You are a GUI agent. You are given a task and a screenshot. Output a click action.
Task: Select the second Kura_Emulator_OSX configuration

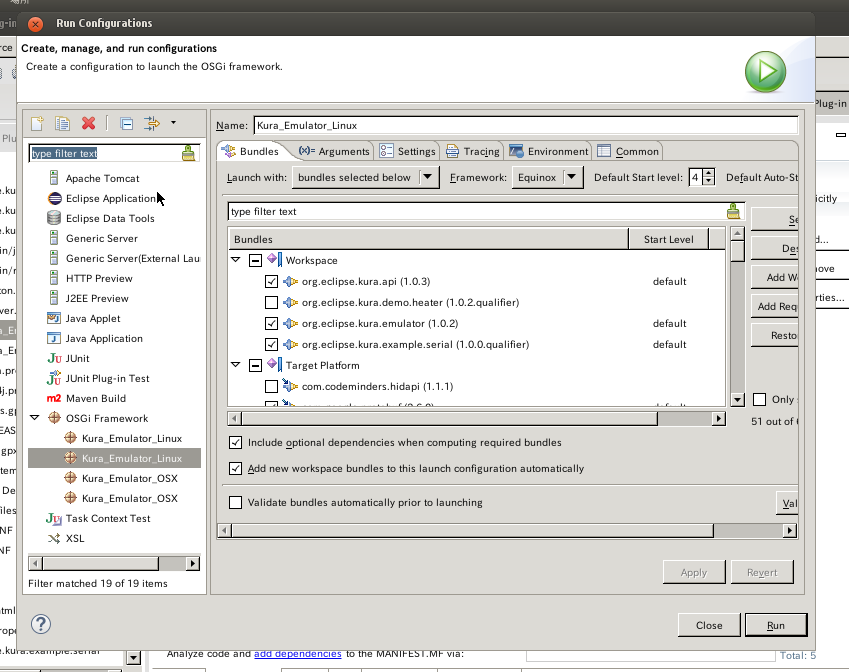[x=129, y=498]
